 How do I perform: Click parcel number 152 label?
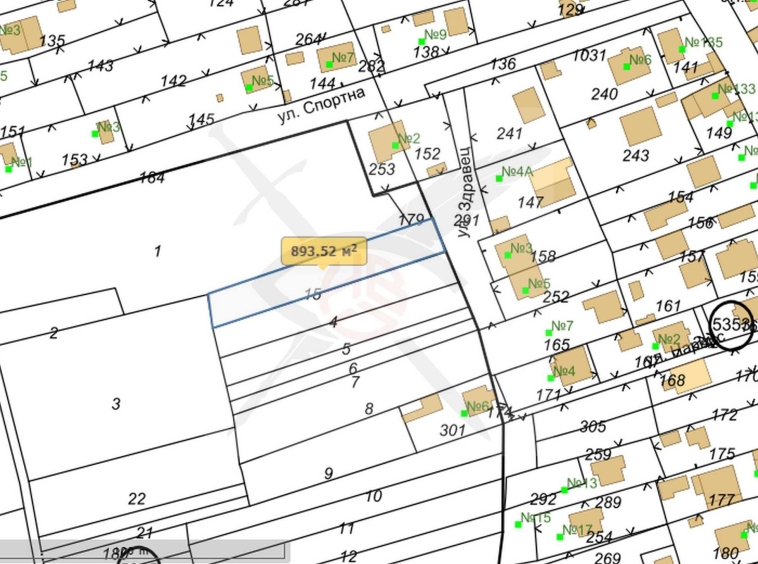point(427,154)
